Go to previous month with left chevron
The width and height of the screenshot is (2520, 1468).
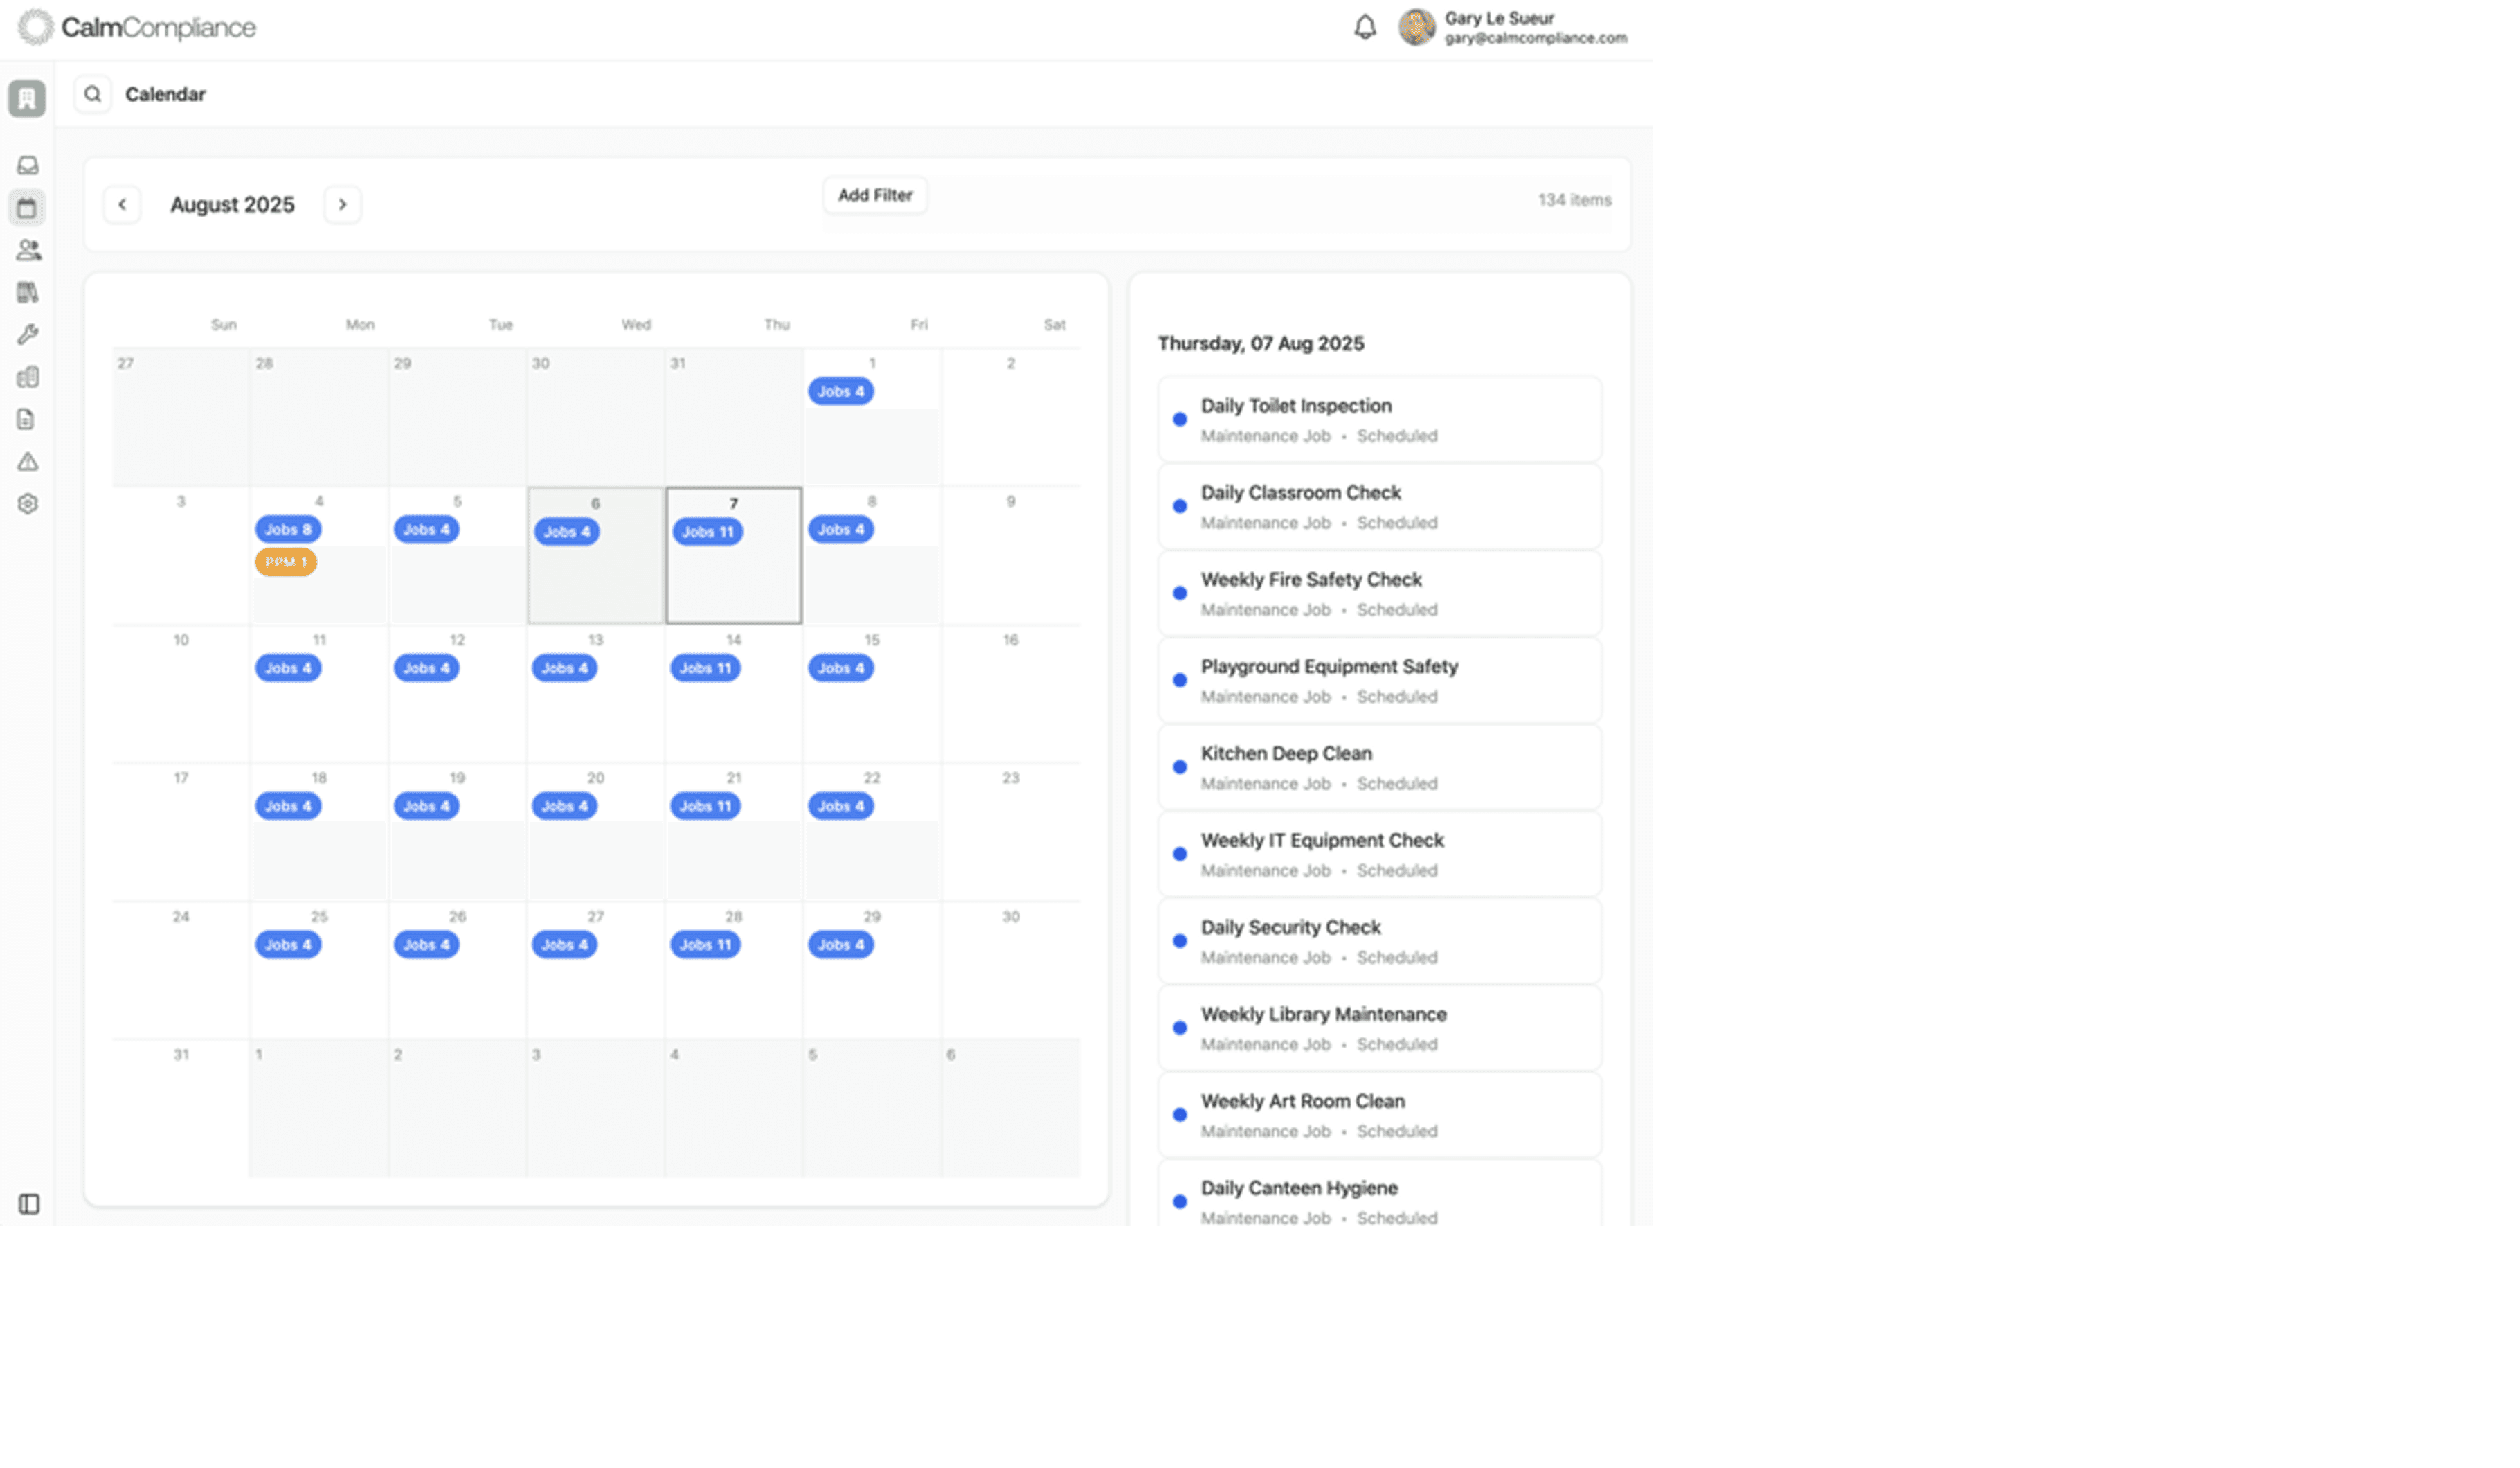pyautogui.click(x=122, y=204)
